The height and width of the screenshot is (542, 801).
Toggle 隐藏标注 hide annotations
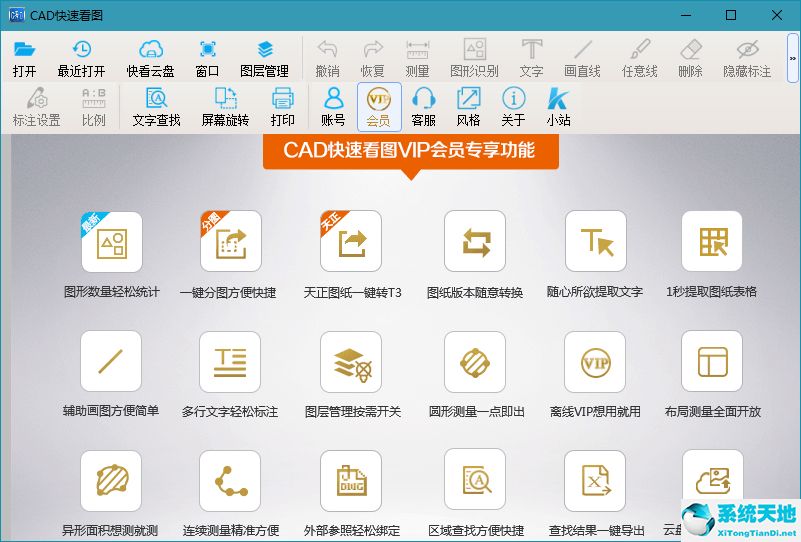[x=747, y=58]
